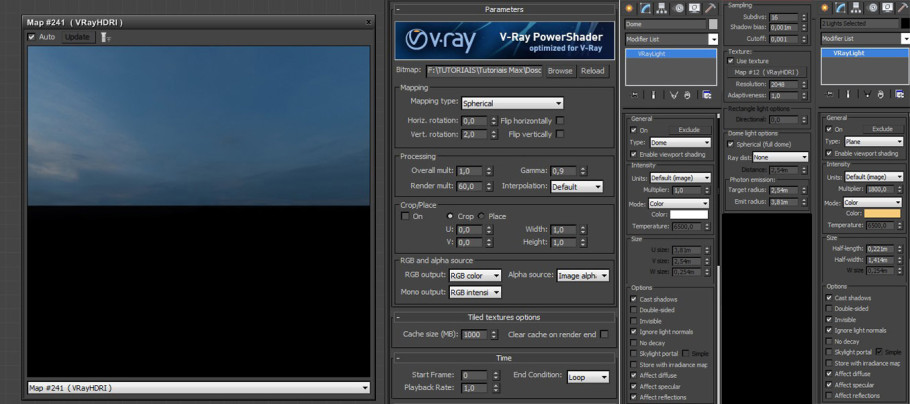Open Modify tab in 2 Lights Selected panel
The height and width of the screenshot is (404, 910).
[841, 8]
